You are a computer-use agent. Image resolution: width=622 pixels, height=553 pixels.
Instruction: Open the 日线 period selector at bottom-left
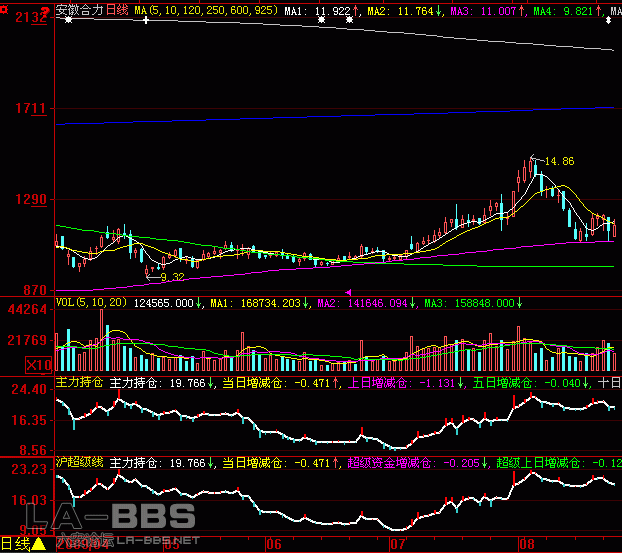(x=16, y=545)
